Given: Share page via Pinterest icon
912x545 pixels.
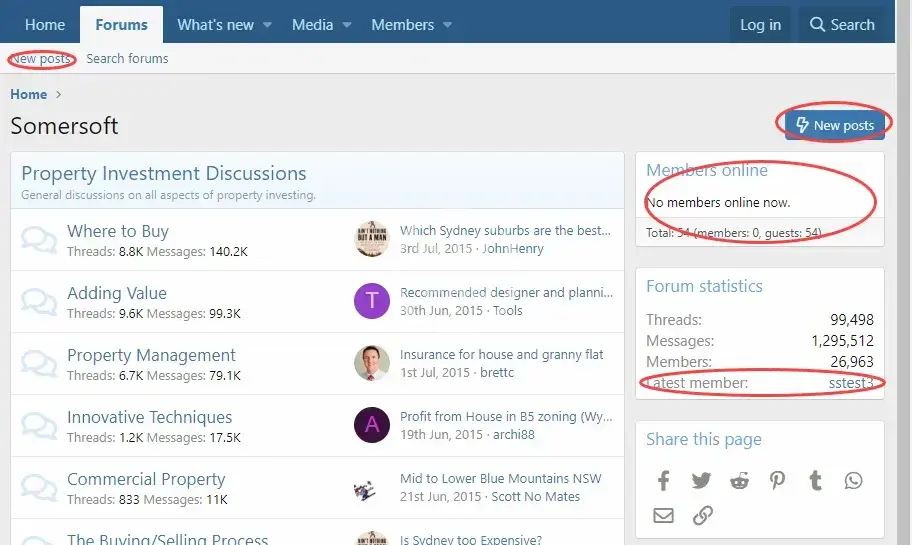Looking at the screenshot, I should (777, 481).
